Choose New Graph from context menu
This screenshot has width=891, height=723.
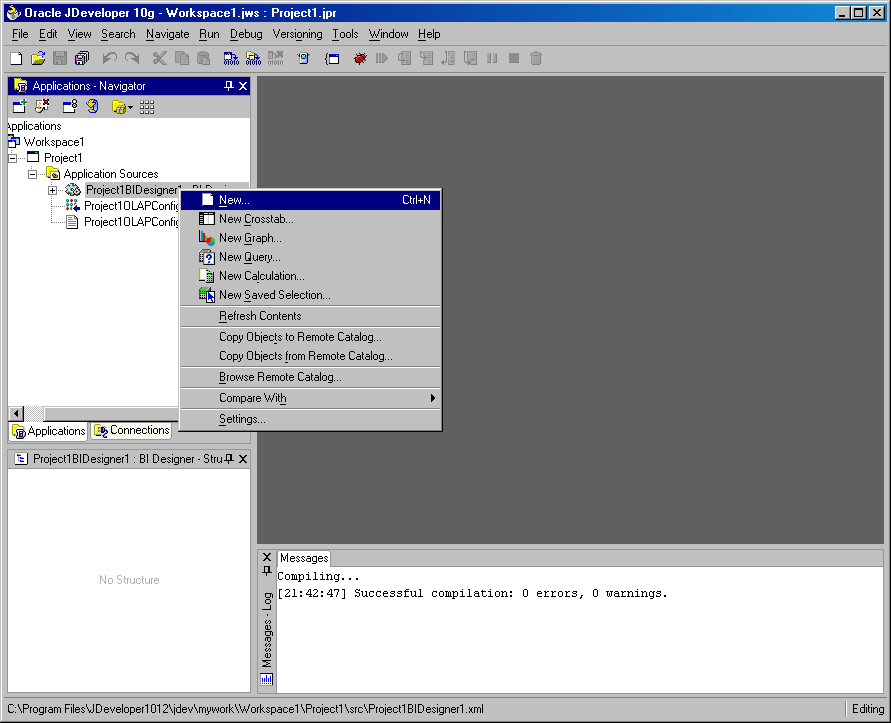[310, 238]
